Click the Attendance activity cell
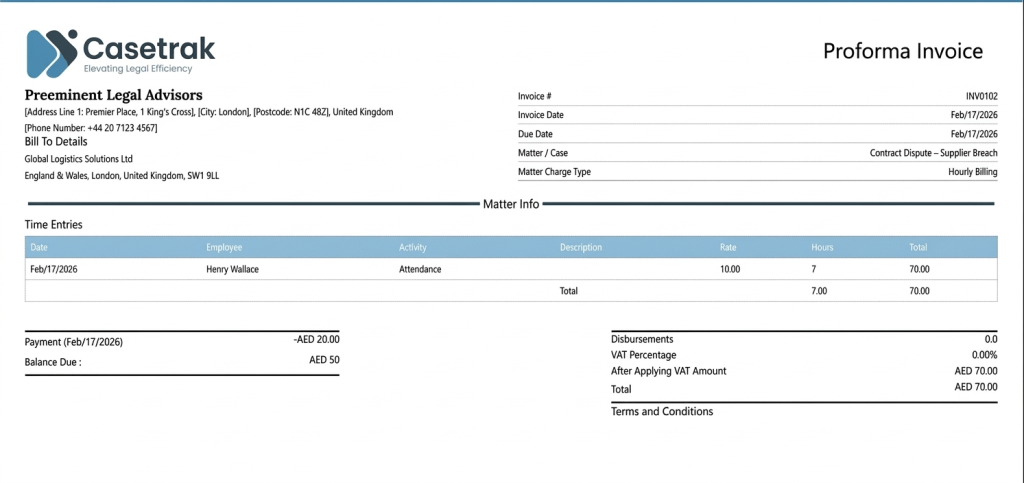The image size is (1024, 483). 420,269
